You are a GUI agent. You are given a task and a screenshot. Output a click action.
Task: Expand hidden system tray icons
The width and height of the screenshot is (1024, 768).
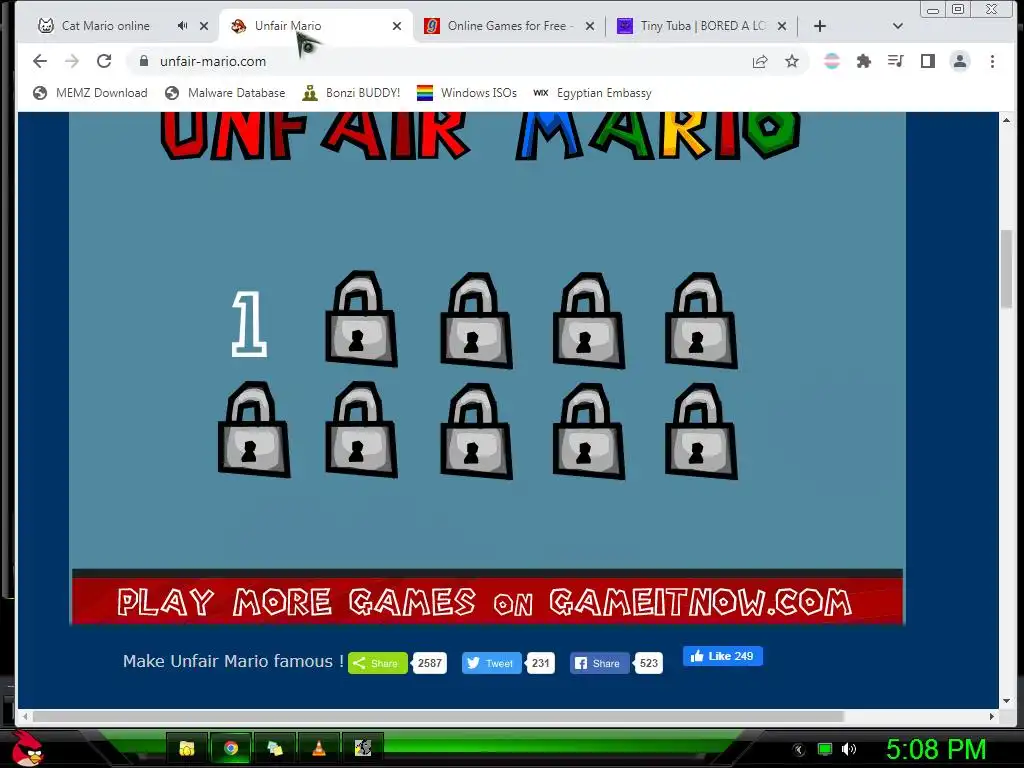click(x=798, y=750)
